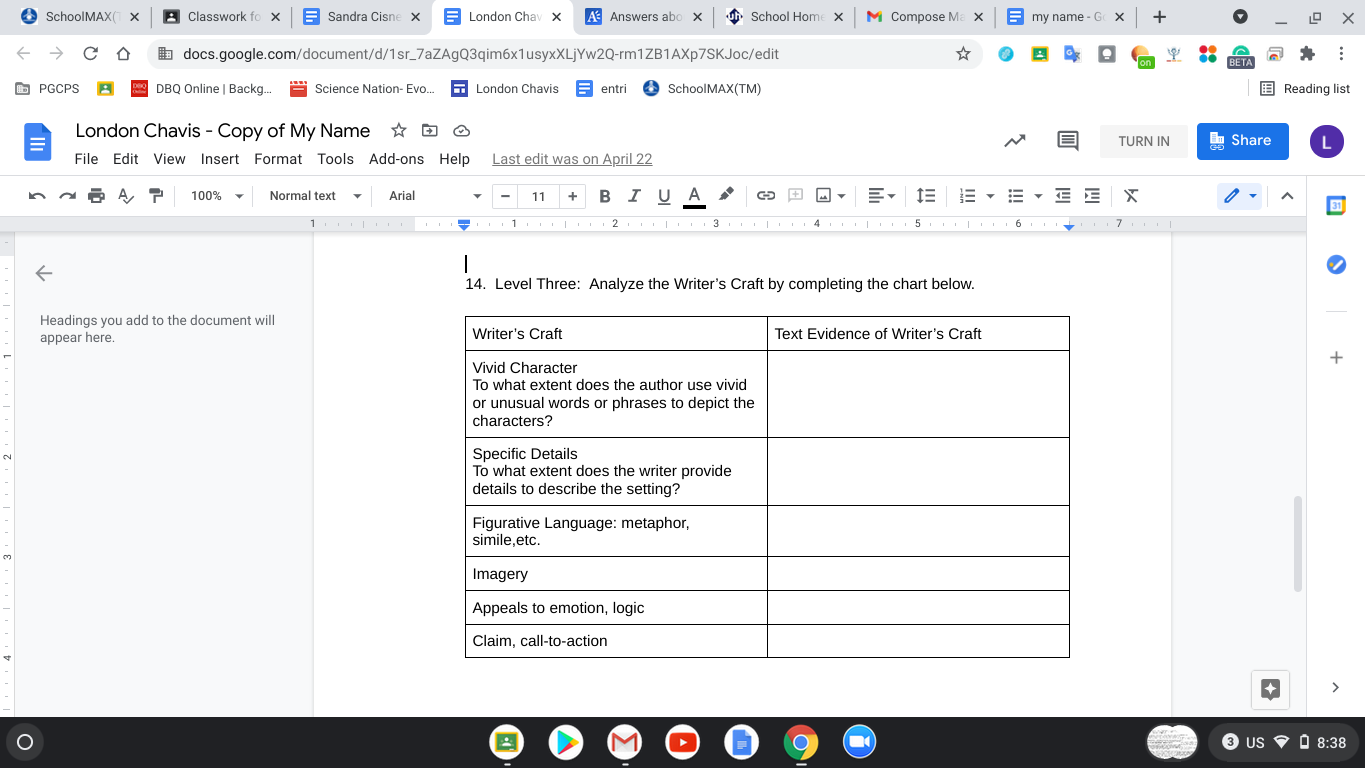This screenshot has width=1365, height=768.
Task: Open the Insert menu
Action: coord(219,159)
